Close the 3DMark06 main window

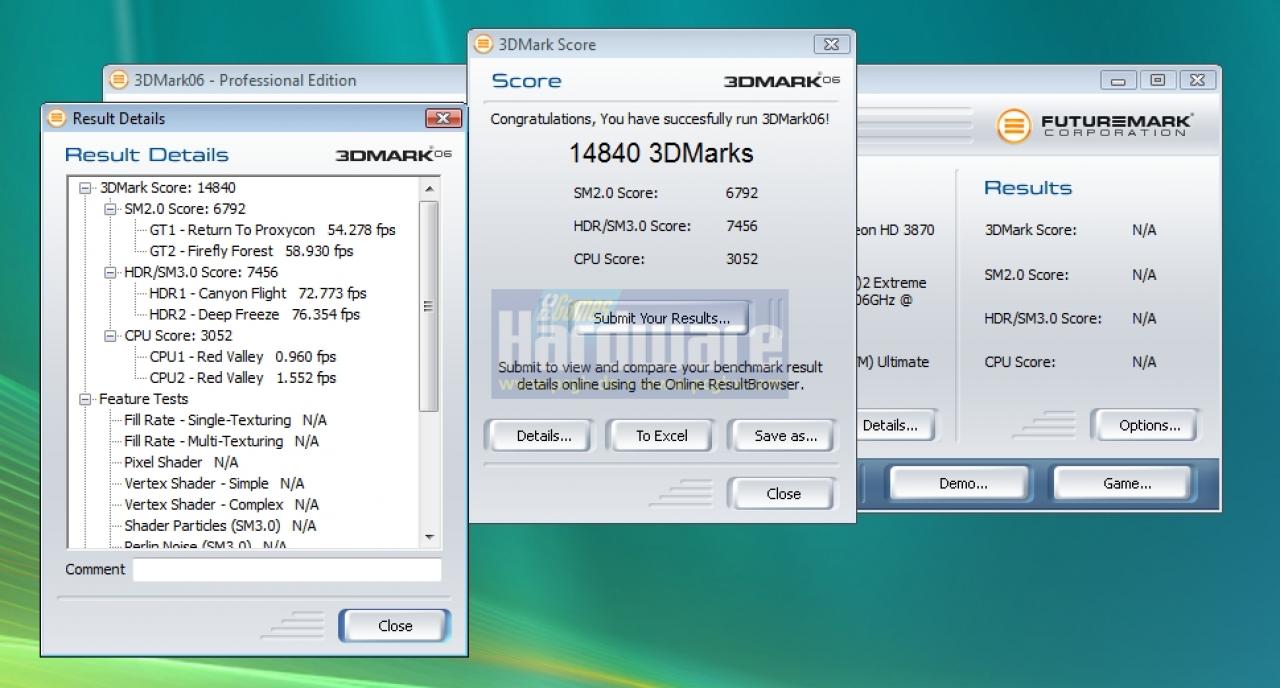point(1199,80)
